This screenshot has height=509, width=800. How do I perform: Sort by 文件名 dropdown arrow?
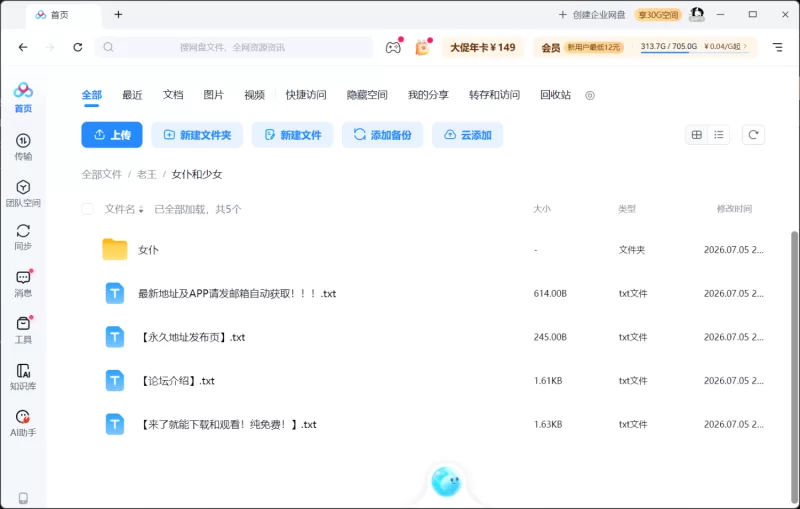coord(141,210)
